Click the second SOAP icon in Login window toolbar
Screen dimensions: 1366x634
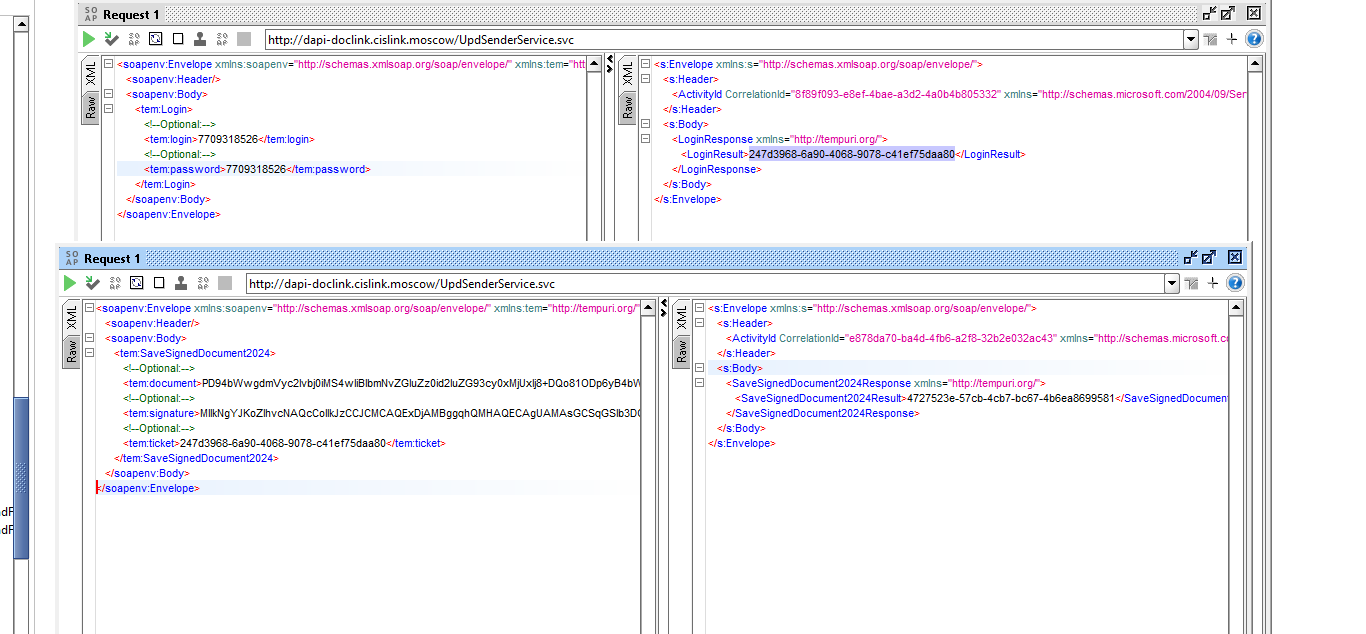[x=222, y=39]
